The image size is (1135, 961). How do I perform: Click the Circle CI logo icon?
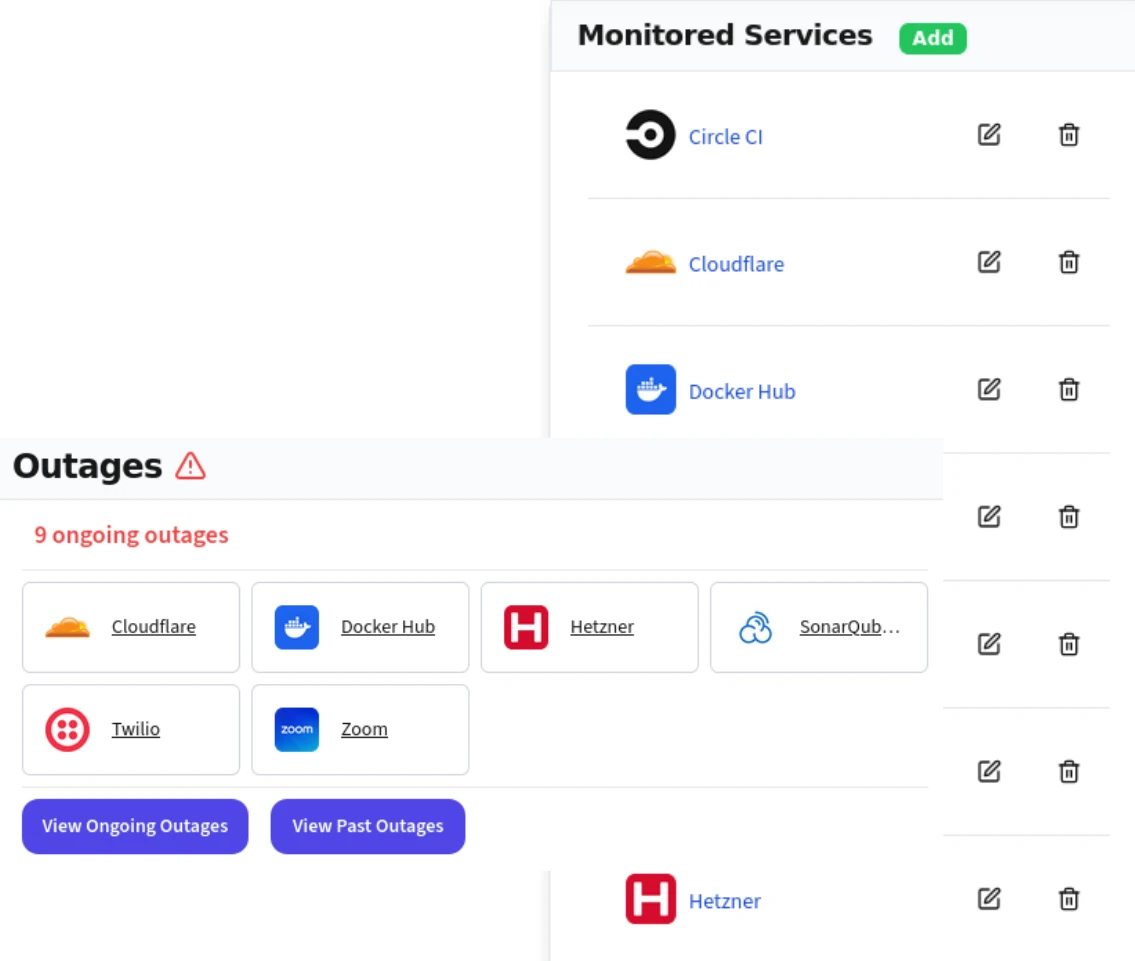pyautogui.click(x=650, y=135)
